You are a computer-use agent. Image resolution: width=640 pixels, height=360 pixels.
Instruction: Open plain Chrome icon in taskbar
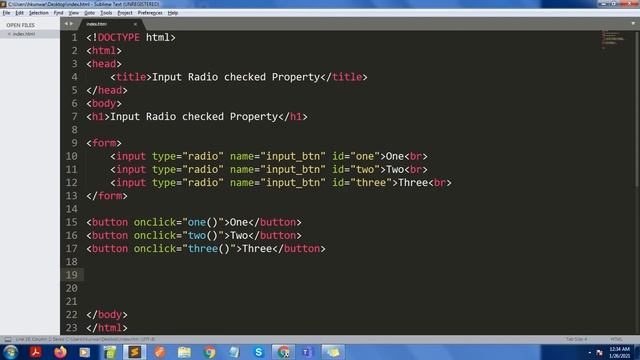[209, 352]
